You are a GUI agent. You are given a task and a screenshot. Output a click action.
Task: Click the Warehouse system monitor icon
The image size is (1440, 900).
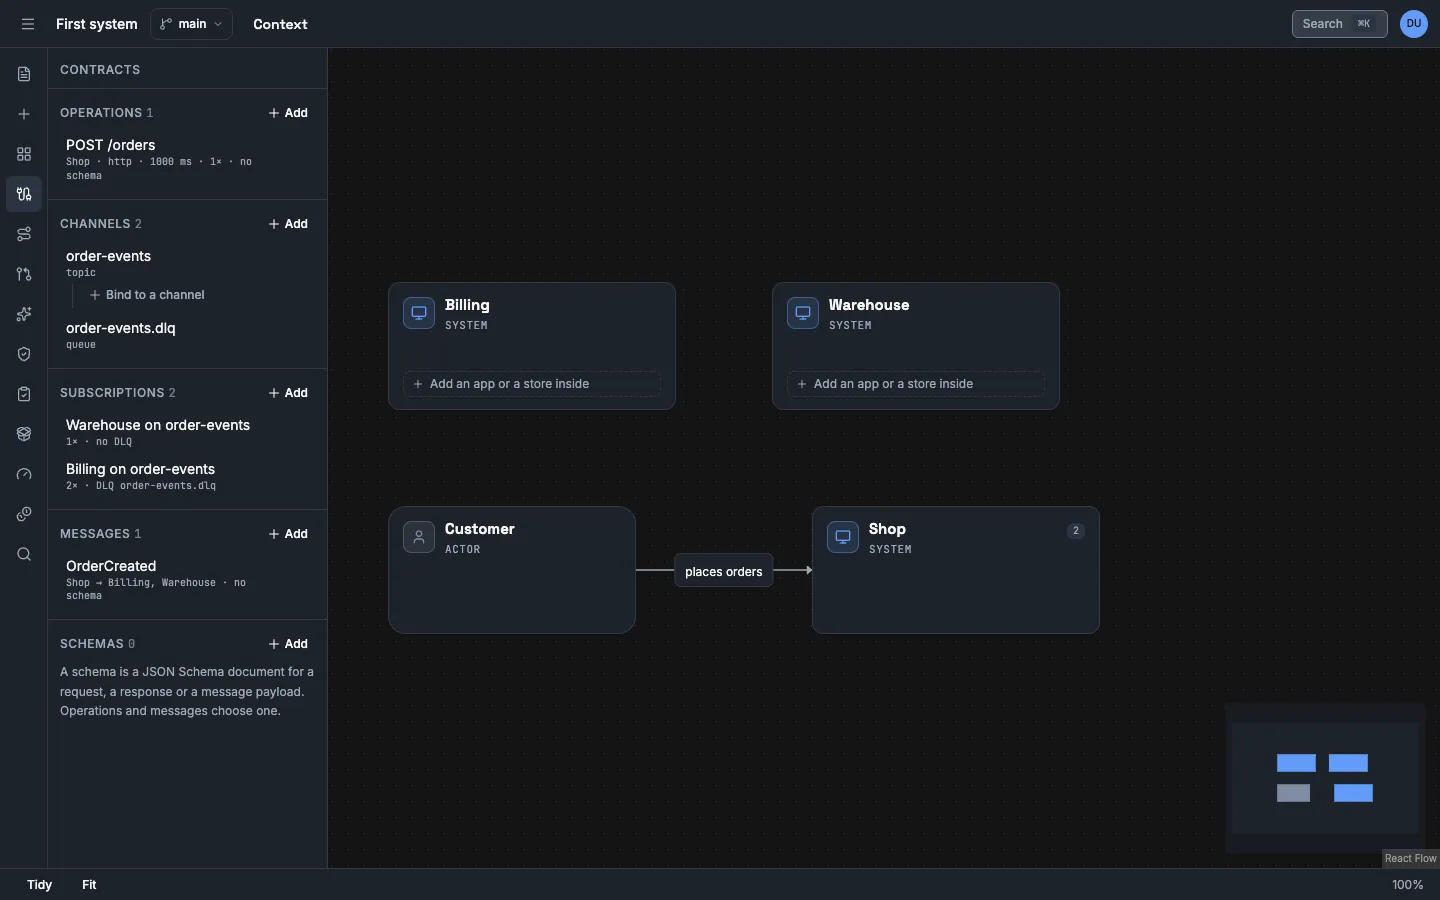tap(803, 313)
